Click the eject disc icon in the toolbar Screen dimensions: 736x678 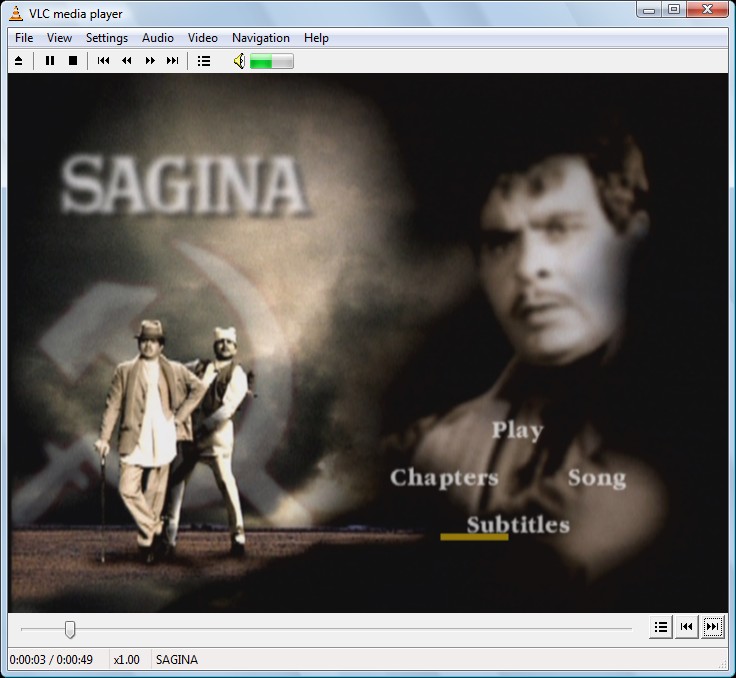[18, 61]
